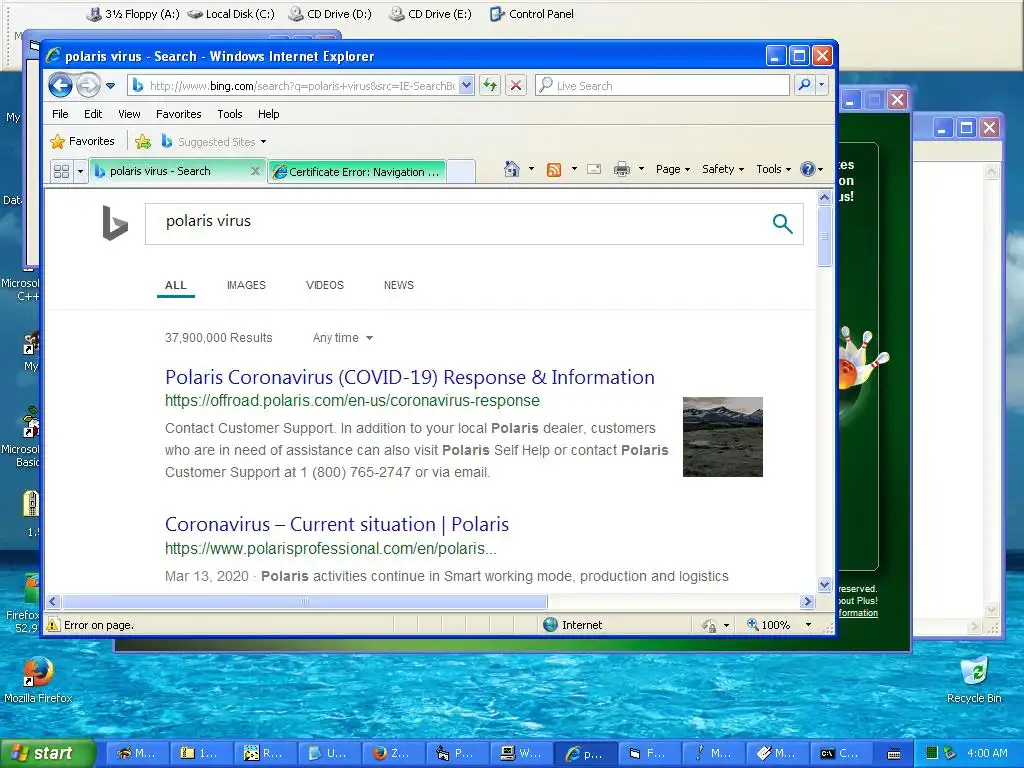Select the Mozilla Firefox desktop icon
This screenshot has height=768, width=1024.
click(38, 681)
